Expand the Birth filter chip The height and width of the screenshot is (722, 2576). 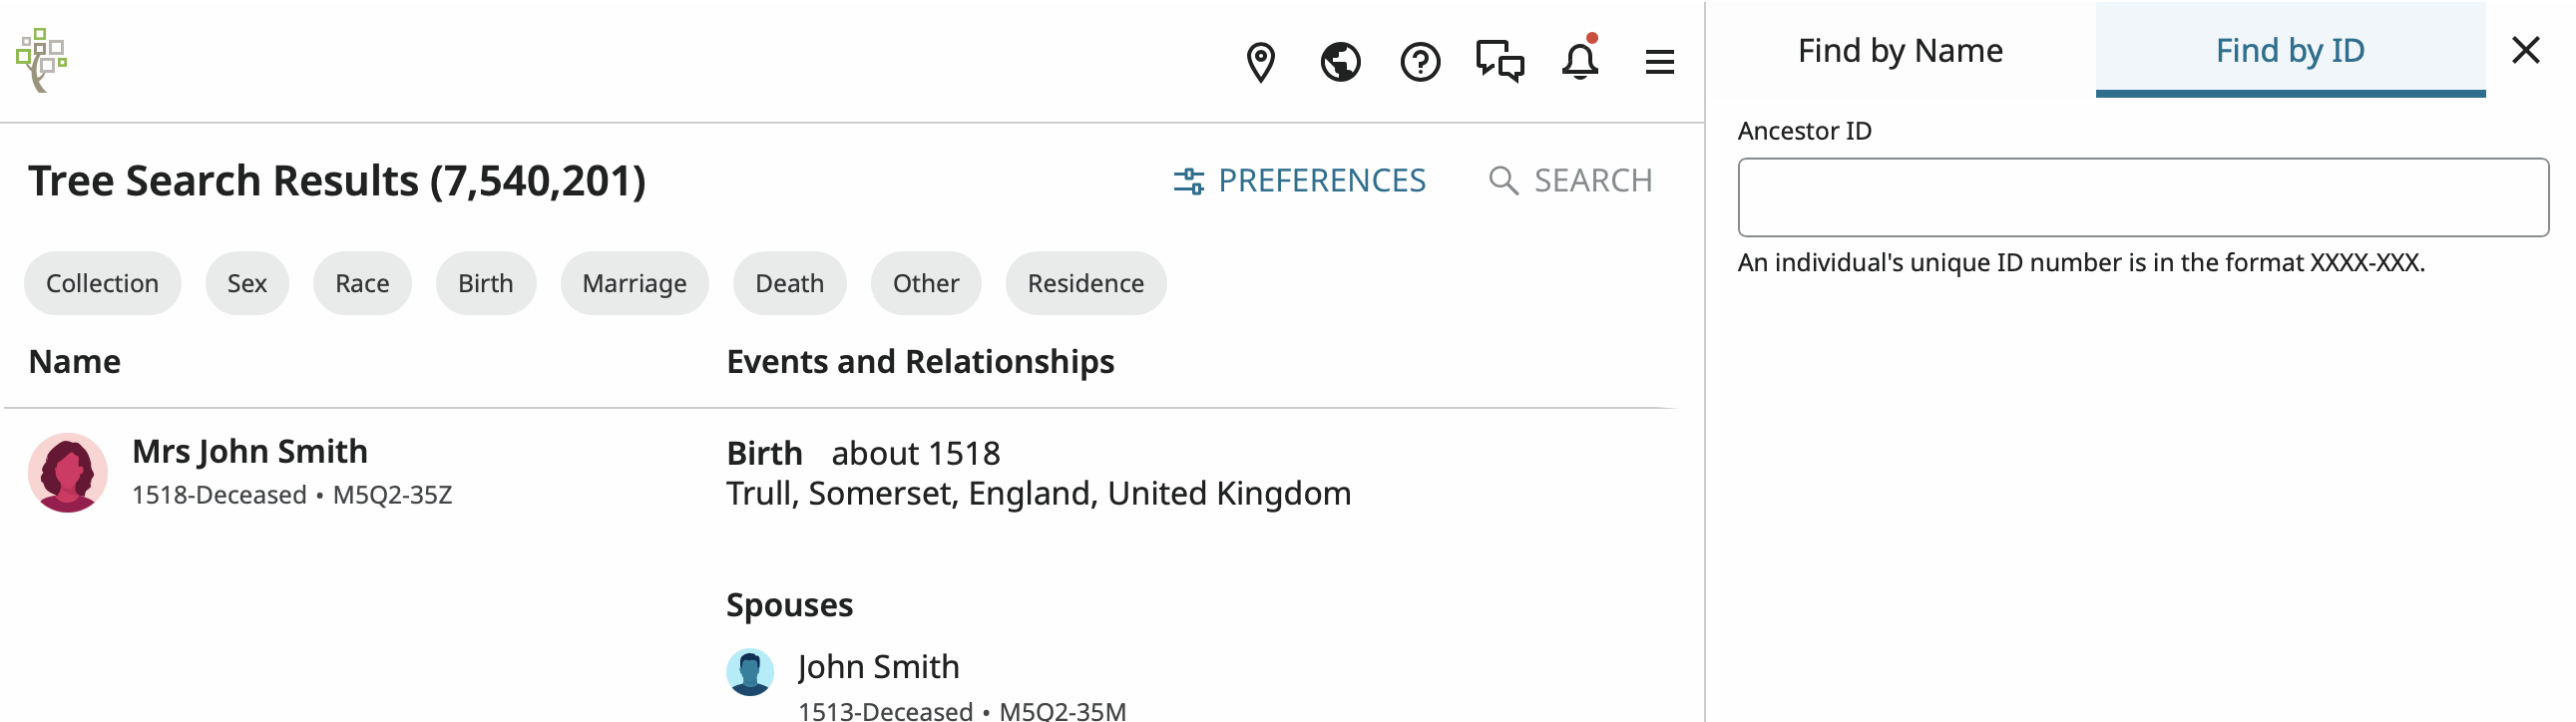tap(485, 284)
